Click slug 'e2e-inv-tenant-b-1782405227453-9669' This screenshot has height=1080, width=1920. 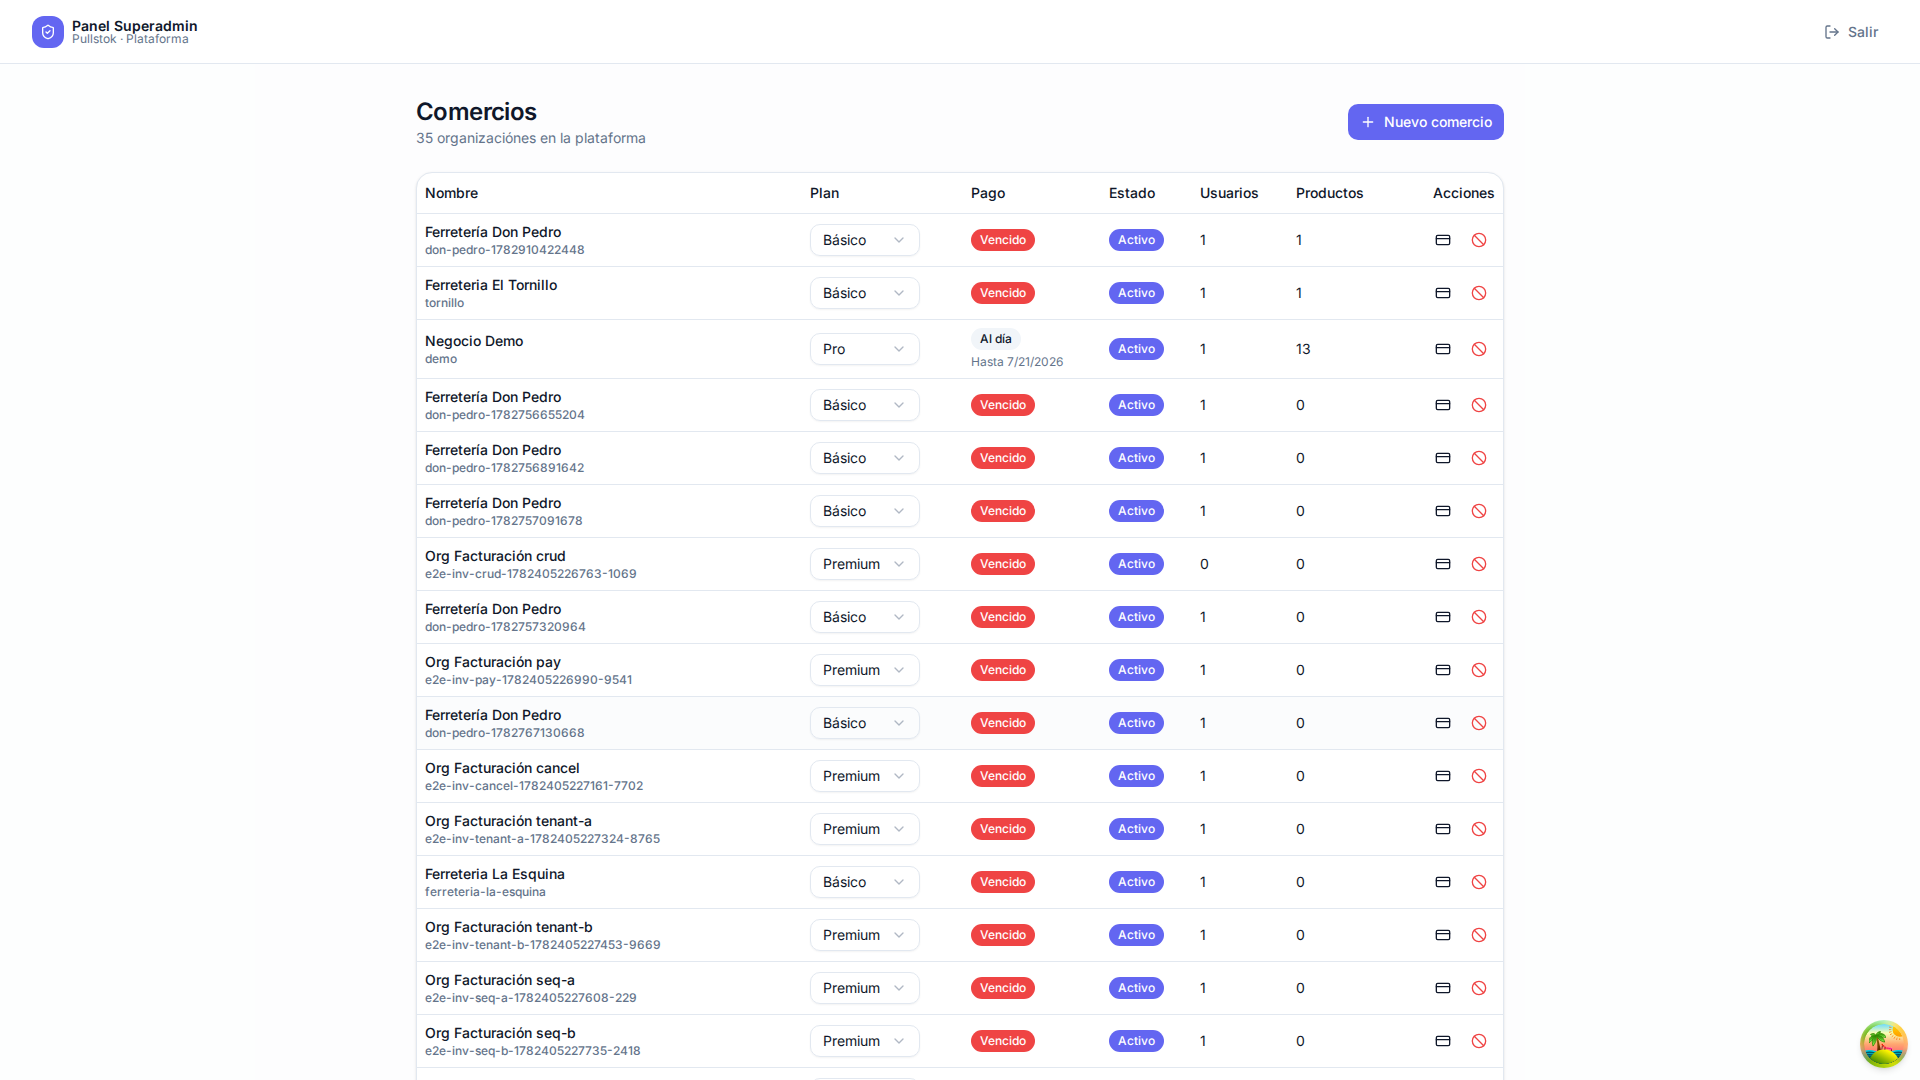tap(542, 945)
